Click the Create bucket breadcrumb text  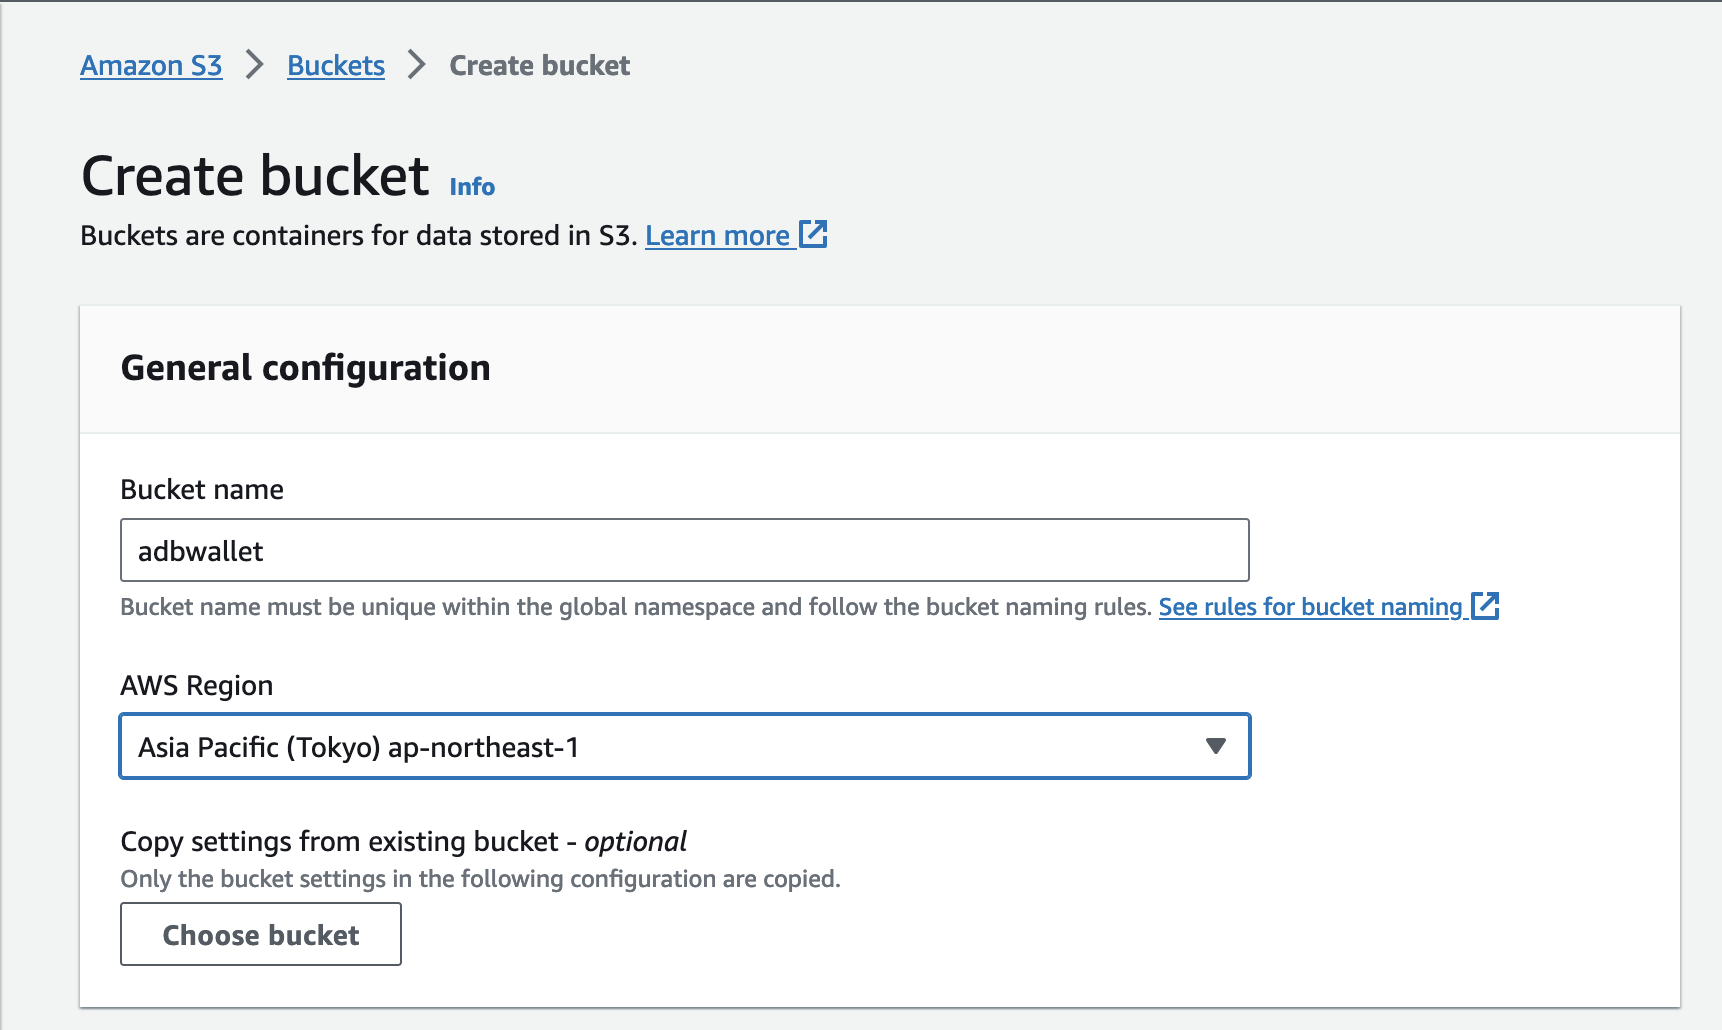pyautogui.click(x=539, y=66)
